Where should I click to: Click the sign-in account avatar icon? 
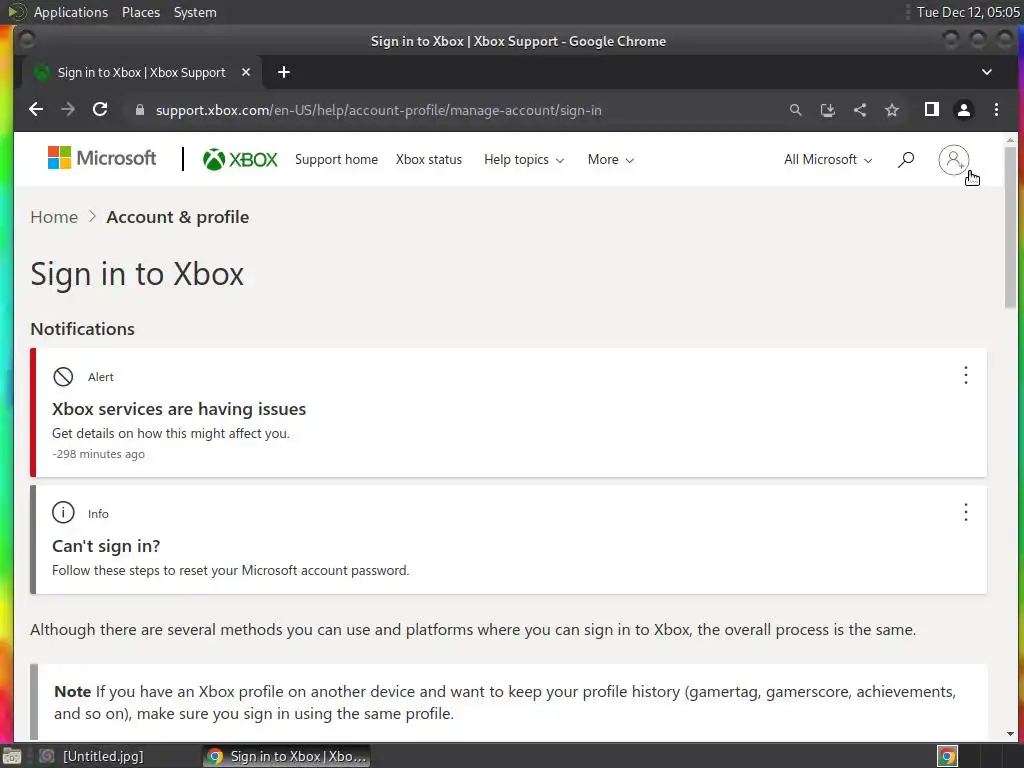(953, 160)
